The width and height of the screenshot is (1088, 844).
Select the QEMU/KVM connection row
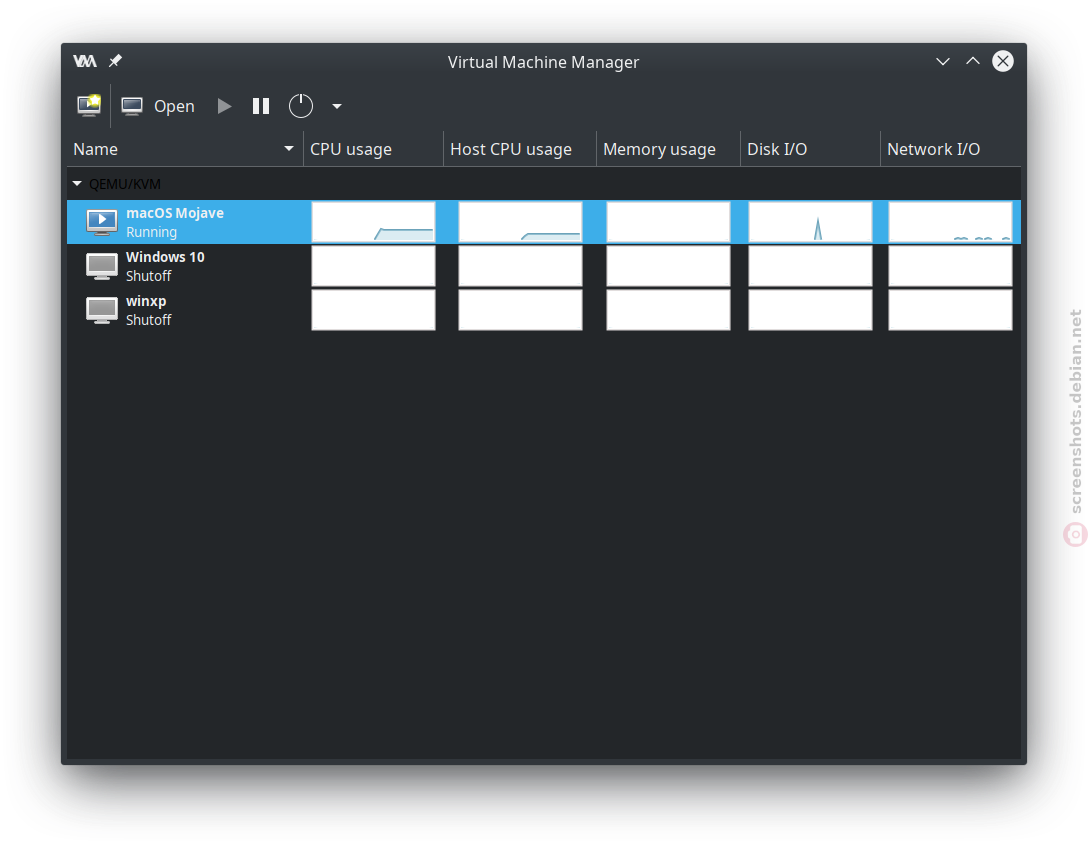[x=544, y=184]
